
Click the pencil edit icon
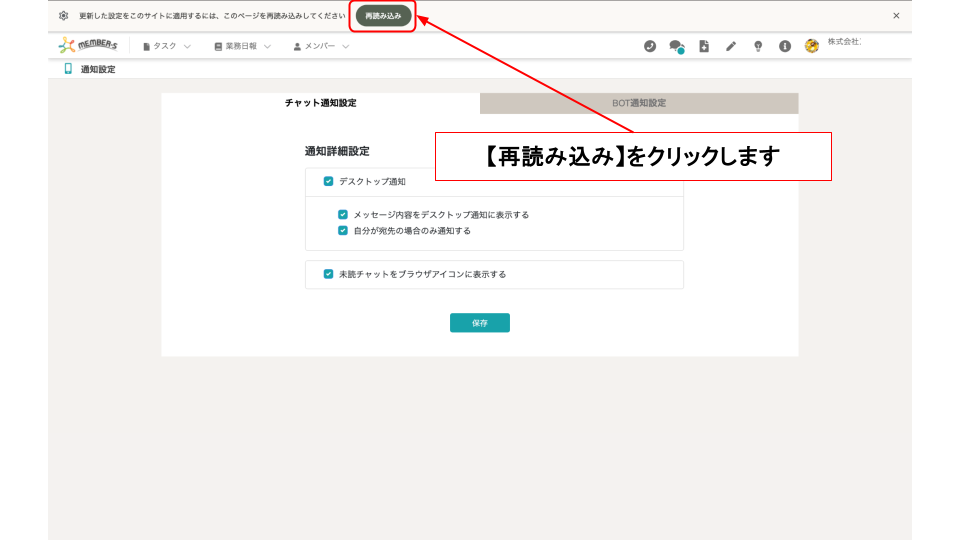731,46
